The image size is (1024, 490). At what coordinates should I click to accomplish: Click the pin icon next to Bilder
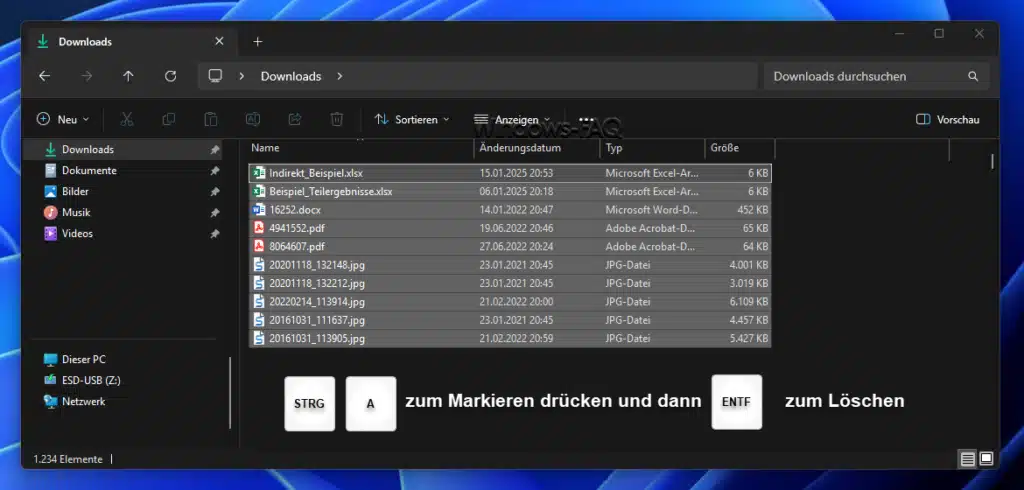click(214, 191)
